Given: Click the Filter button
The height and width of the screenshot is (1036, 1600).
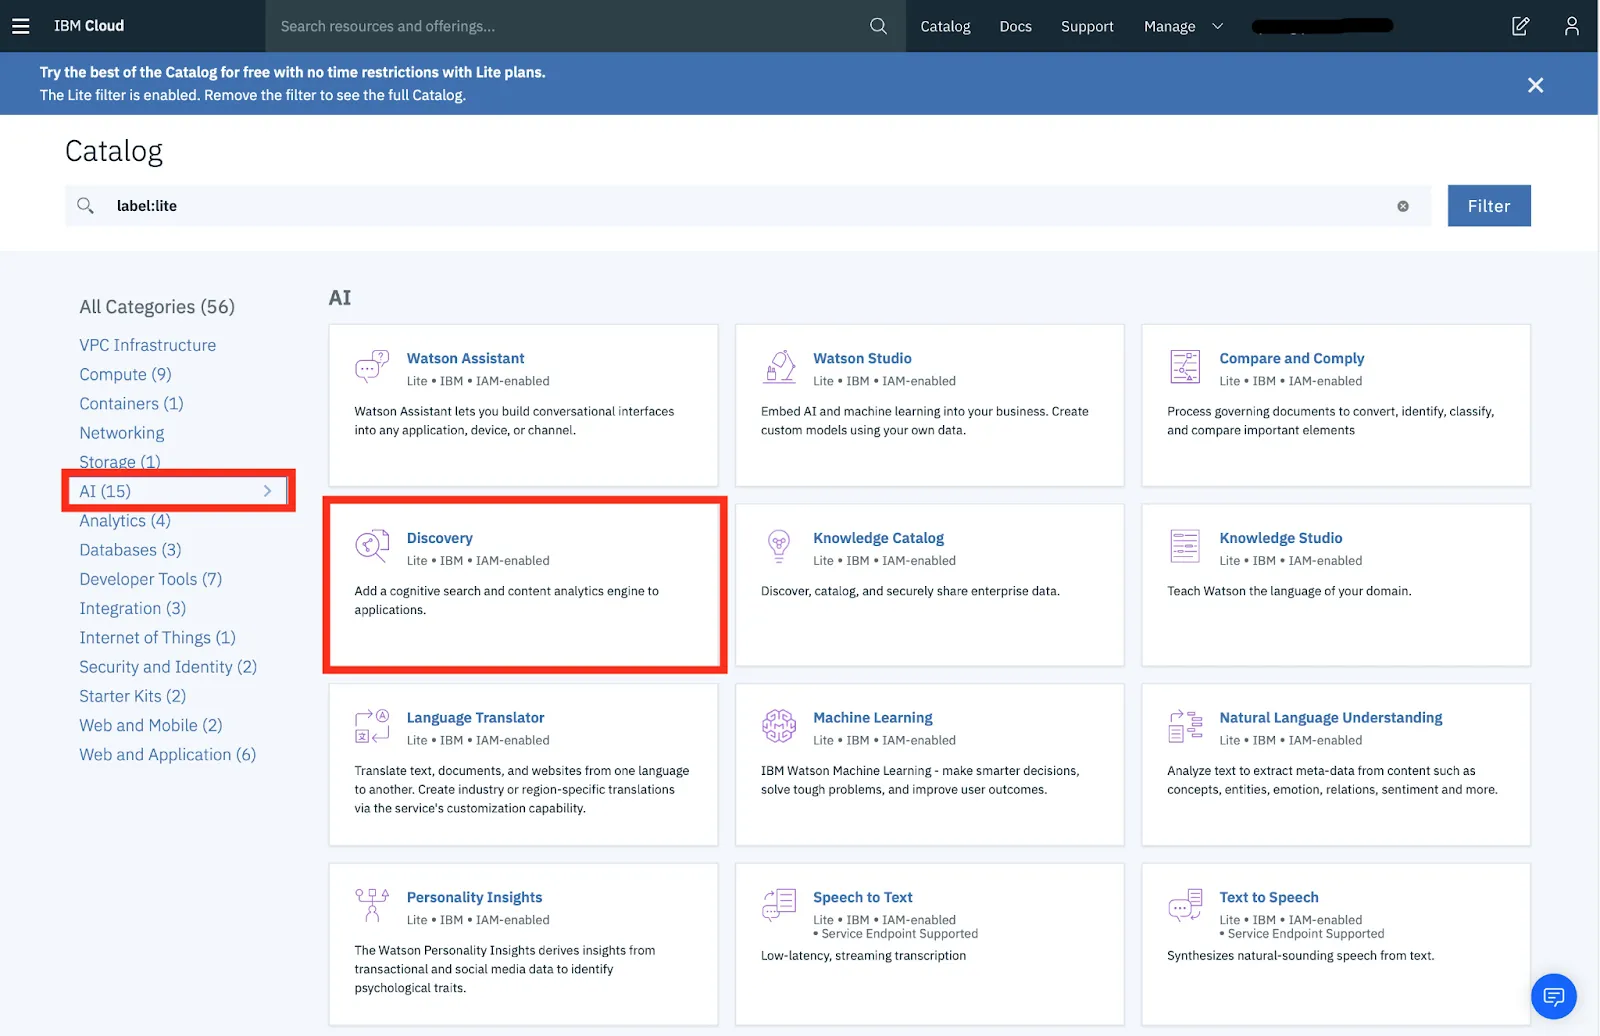Looking at the screenshot, I should (1489, 206).
